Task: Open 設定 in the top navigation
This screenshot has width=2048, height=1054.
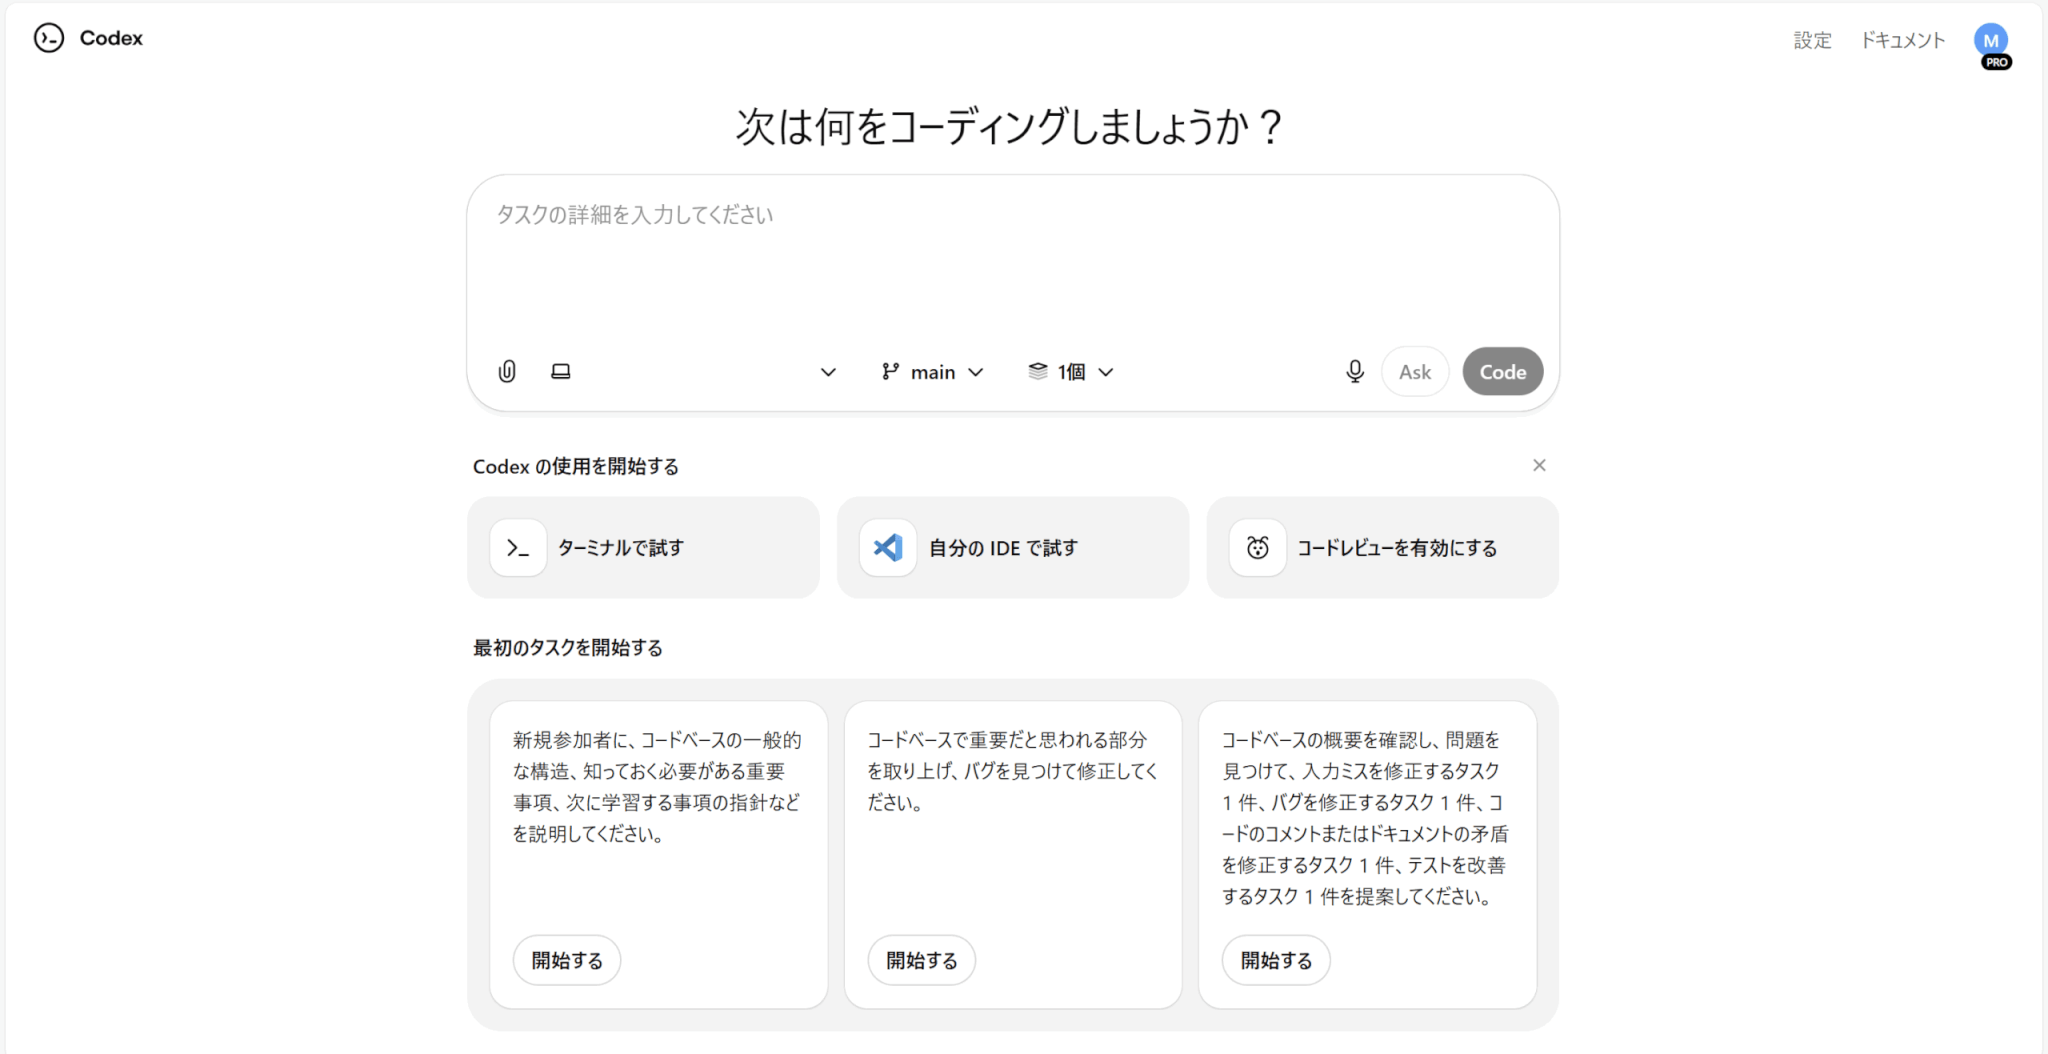Action: 1812,40
